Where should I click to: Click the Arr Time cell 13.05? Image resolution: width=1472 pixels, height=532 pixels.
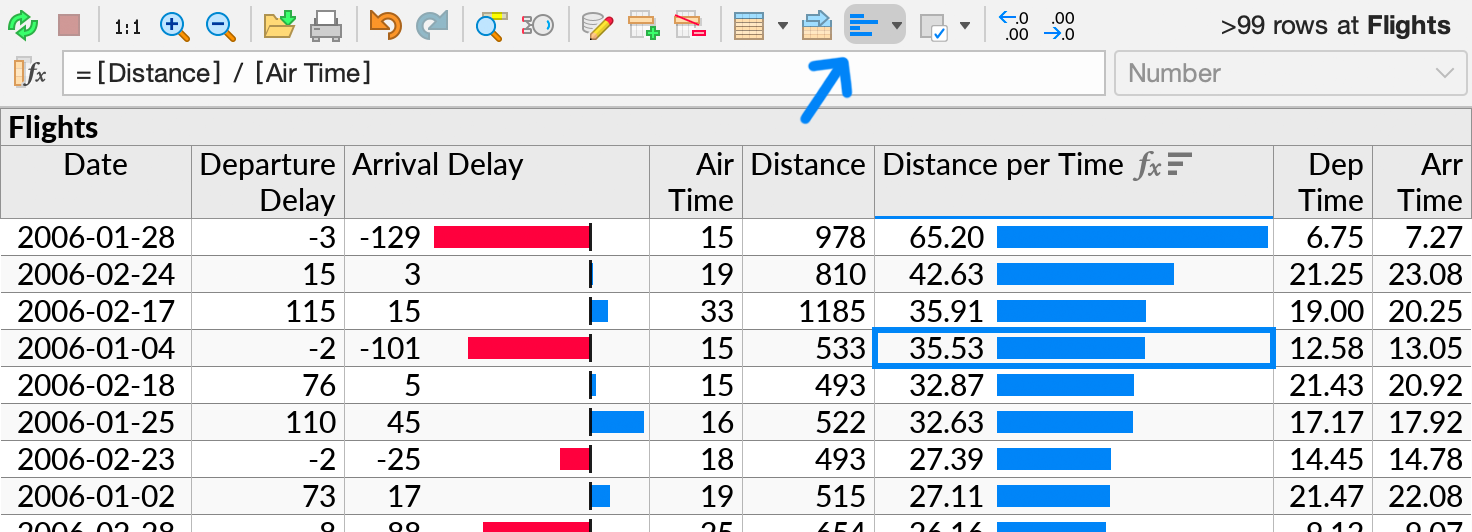(1422, 348)
